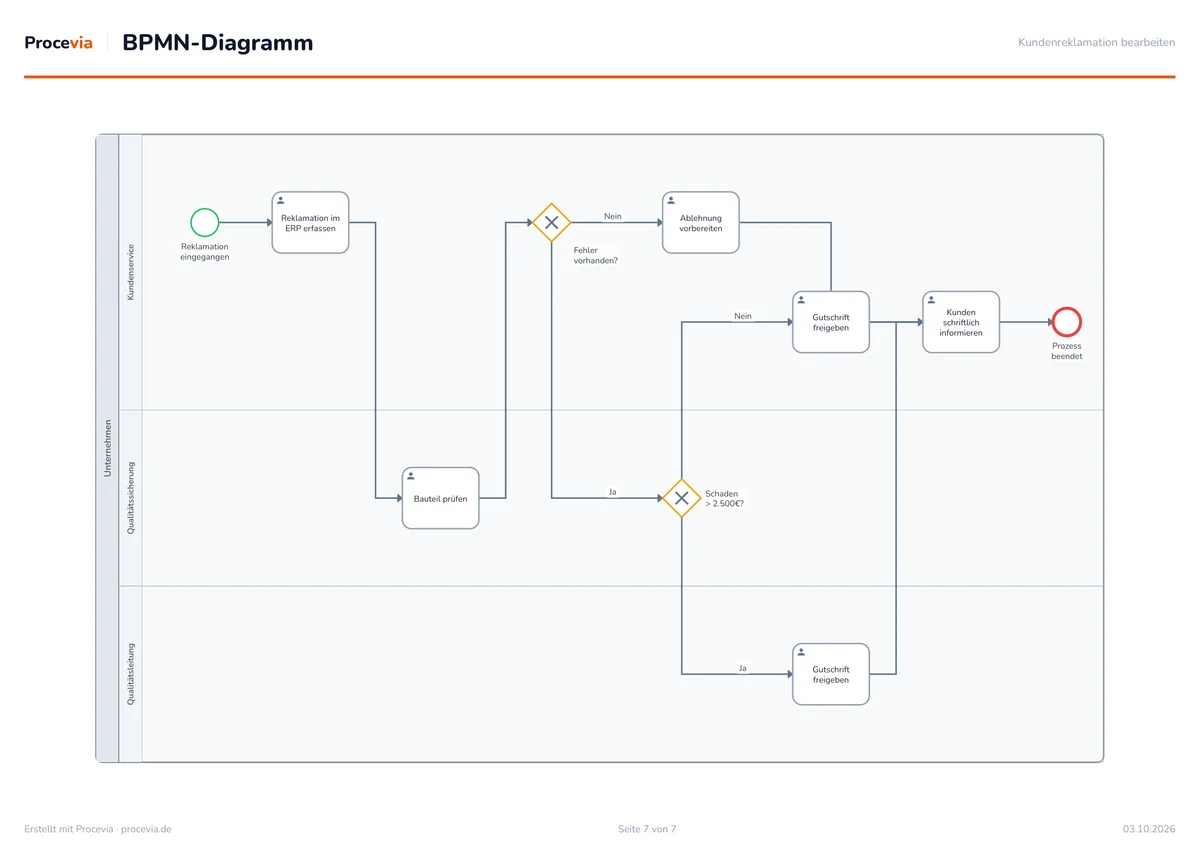This screenshot has height=848, width=1200.
Task: Click the 'Kundenreklamation bearbeiten' header text
Action: 1097,43
